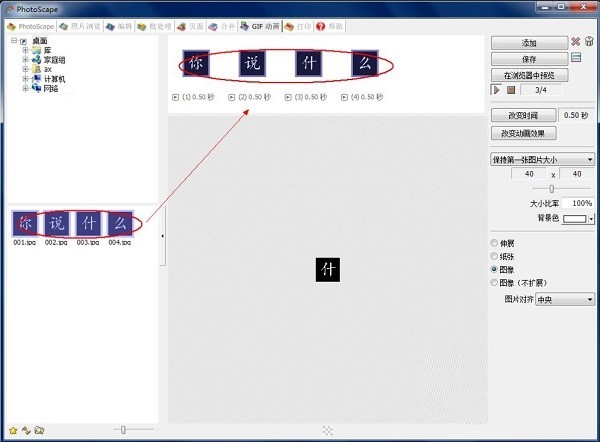This screenshot has height=442, width=600.
Task: Select the 图像 radio option
Action: click(494, 269)
